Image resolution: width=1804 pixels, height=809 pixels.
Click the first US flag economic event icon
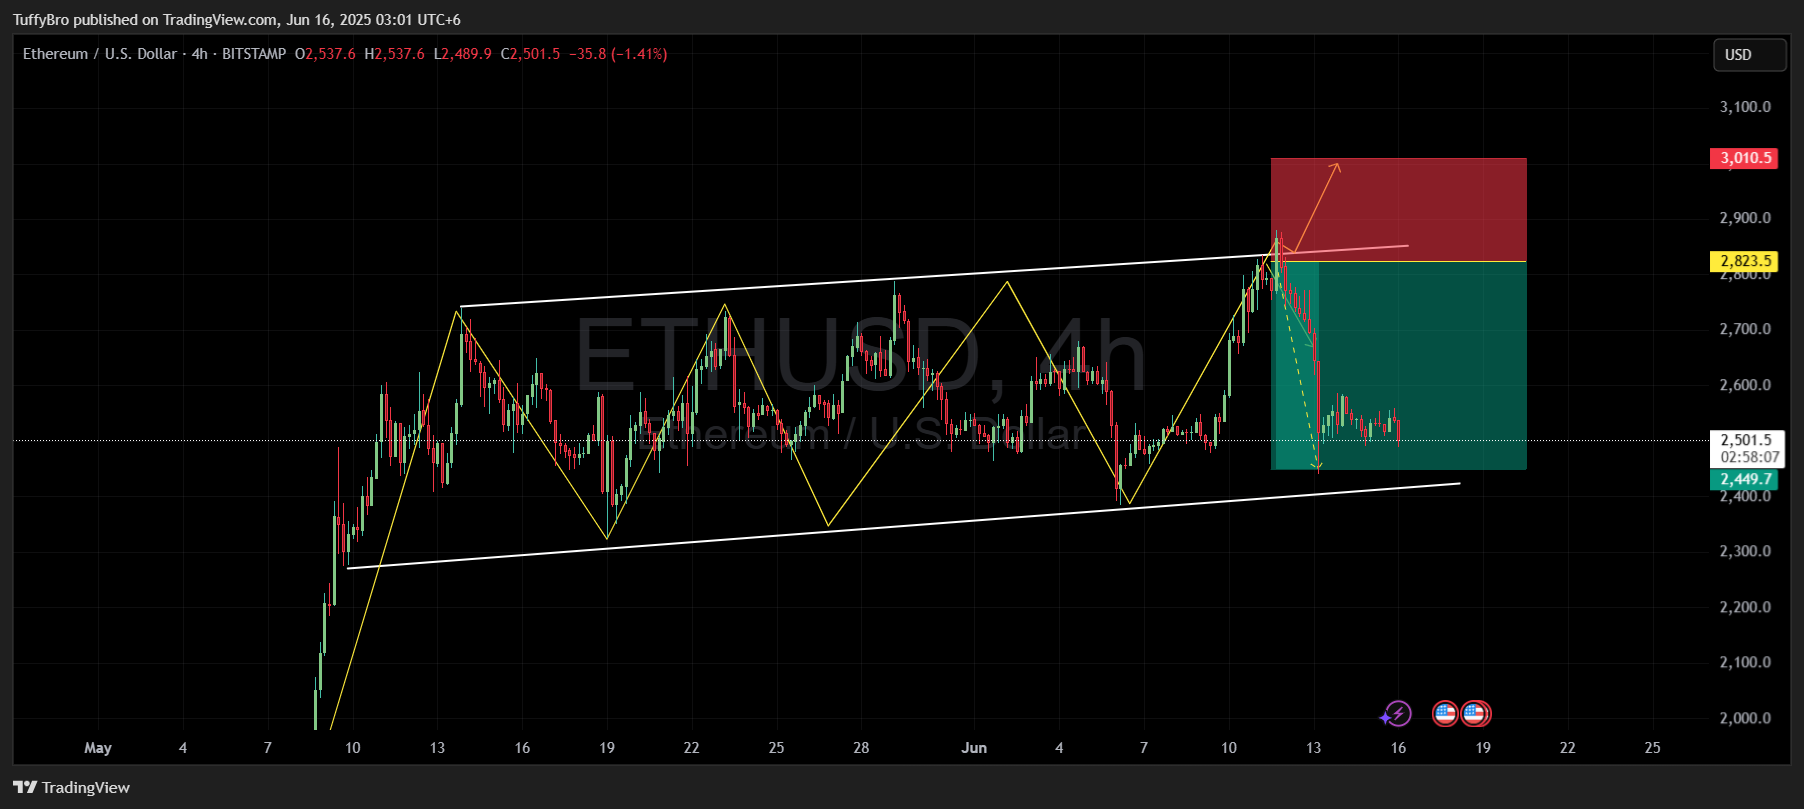1445,713
